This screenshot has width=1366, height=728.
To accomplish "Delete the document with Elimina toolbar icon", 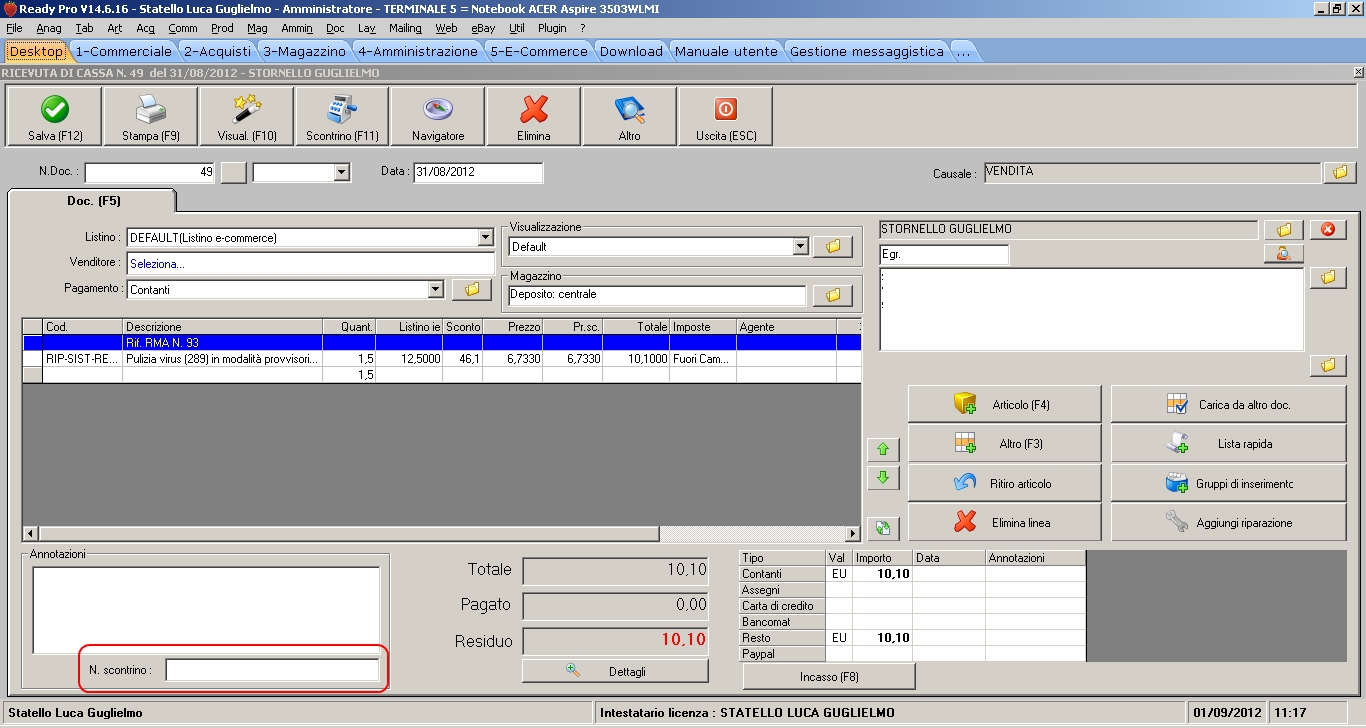I will (534, 116).
